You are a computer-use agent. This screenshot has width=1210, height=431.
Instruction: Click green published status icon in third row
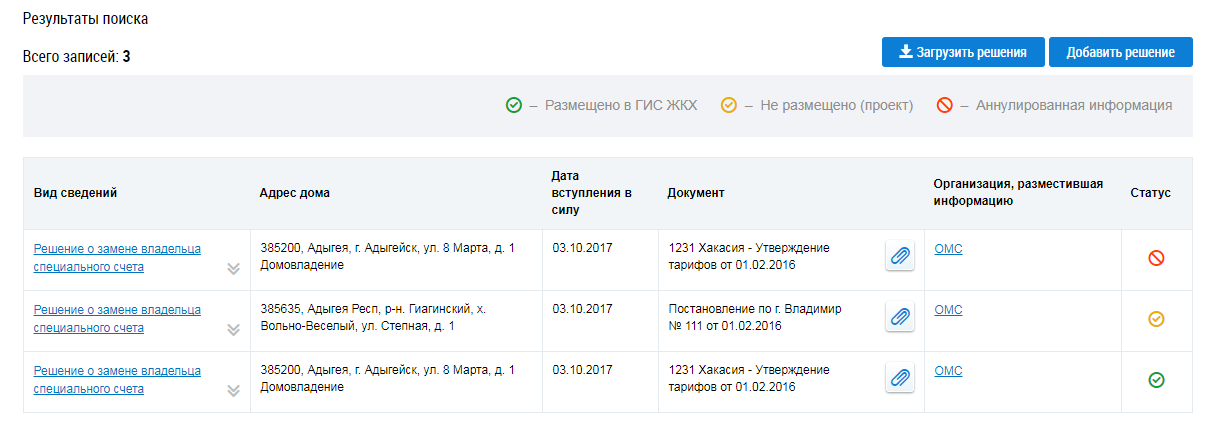click(x=1156, y=380)
